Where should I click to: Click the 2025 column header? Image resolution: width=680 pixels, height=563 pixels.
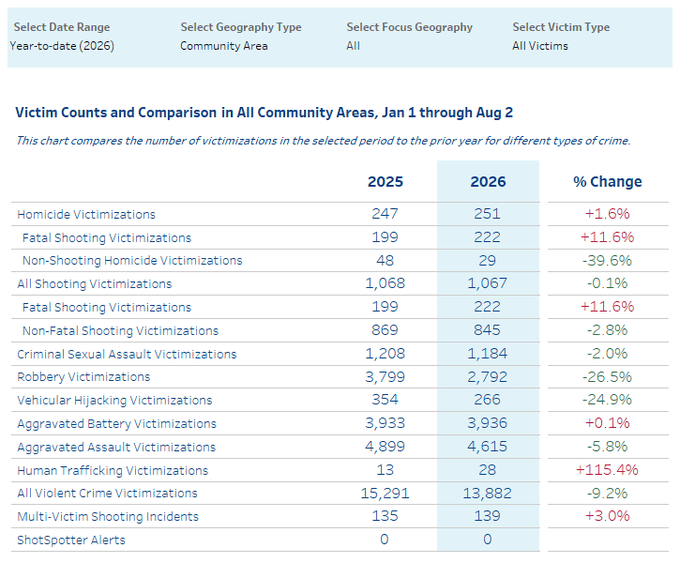click(385, 181)
